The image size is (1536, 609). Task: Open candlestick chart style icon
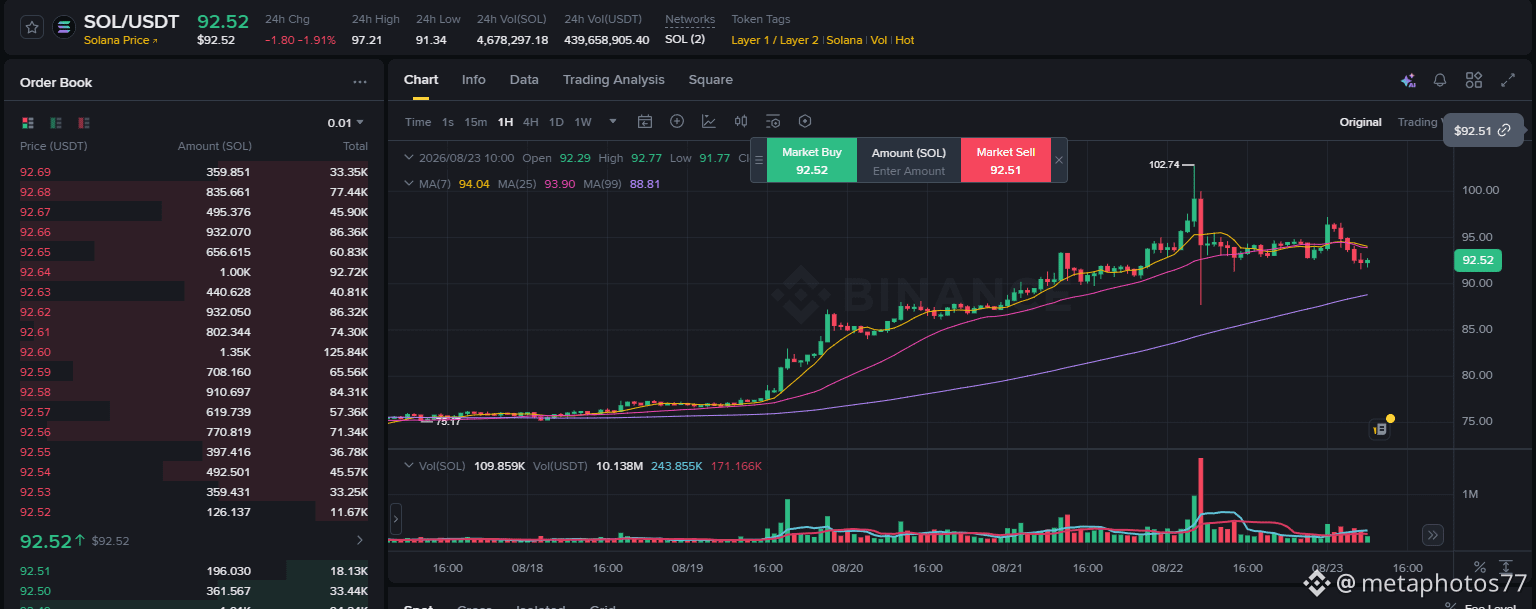pyautogui.click(x=741, y=122)
